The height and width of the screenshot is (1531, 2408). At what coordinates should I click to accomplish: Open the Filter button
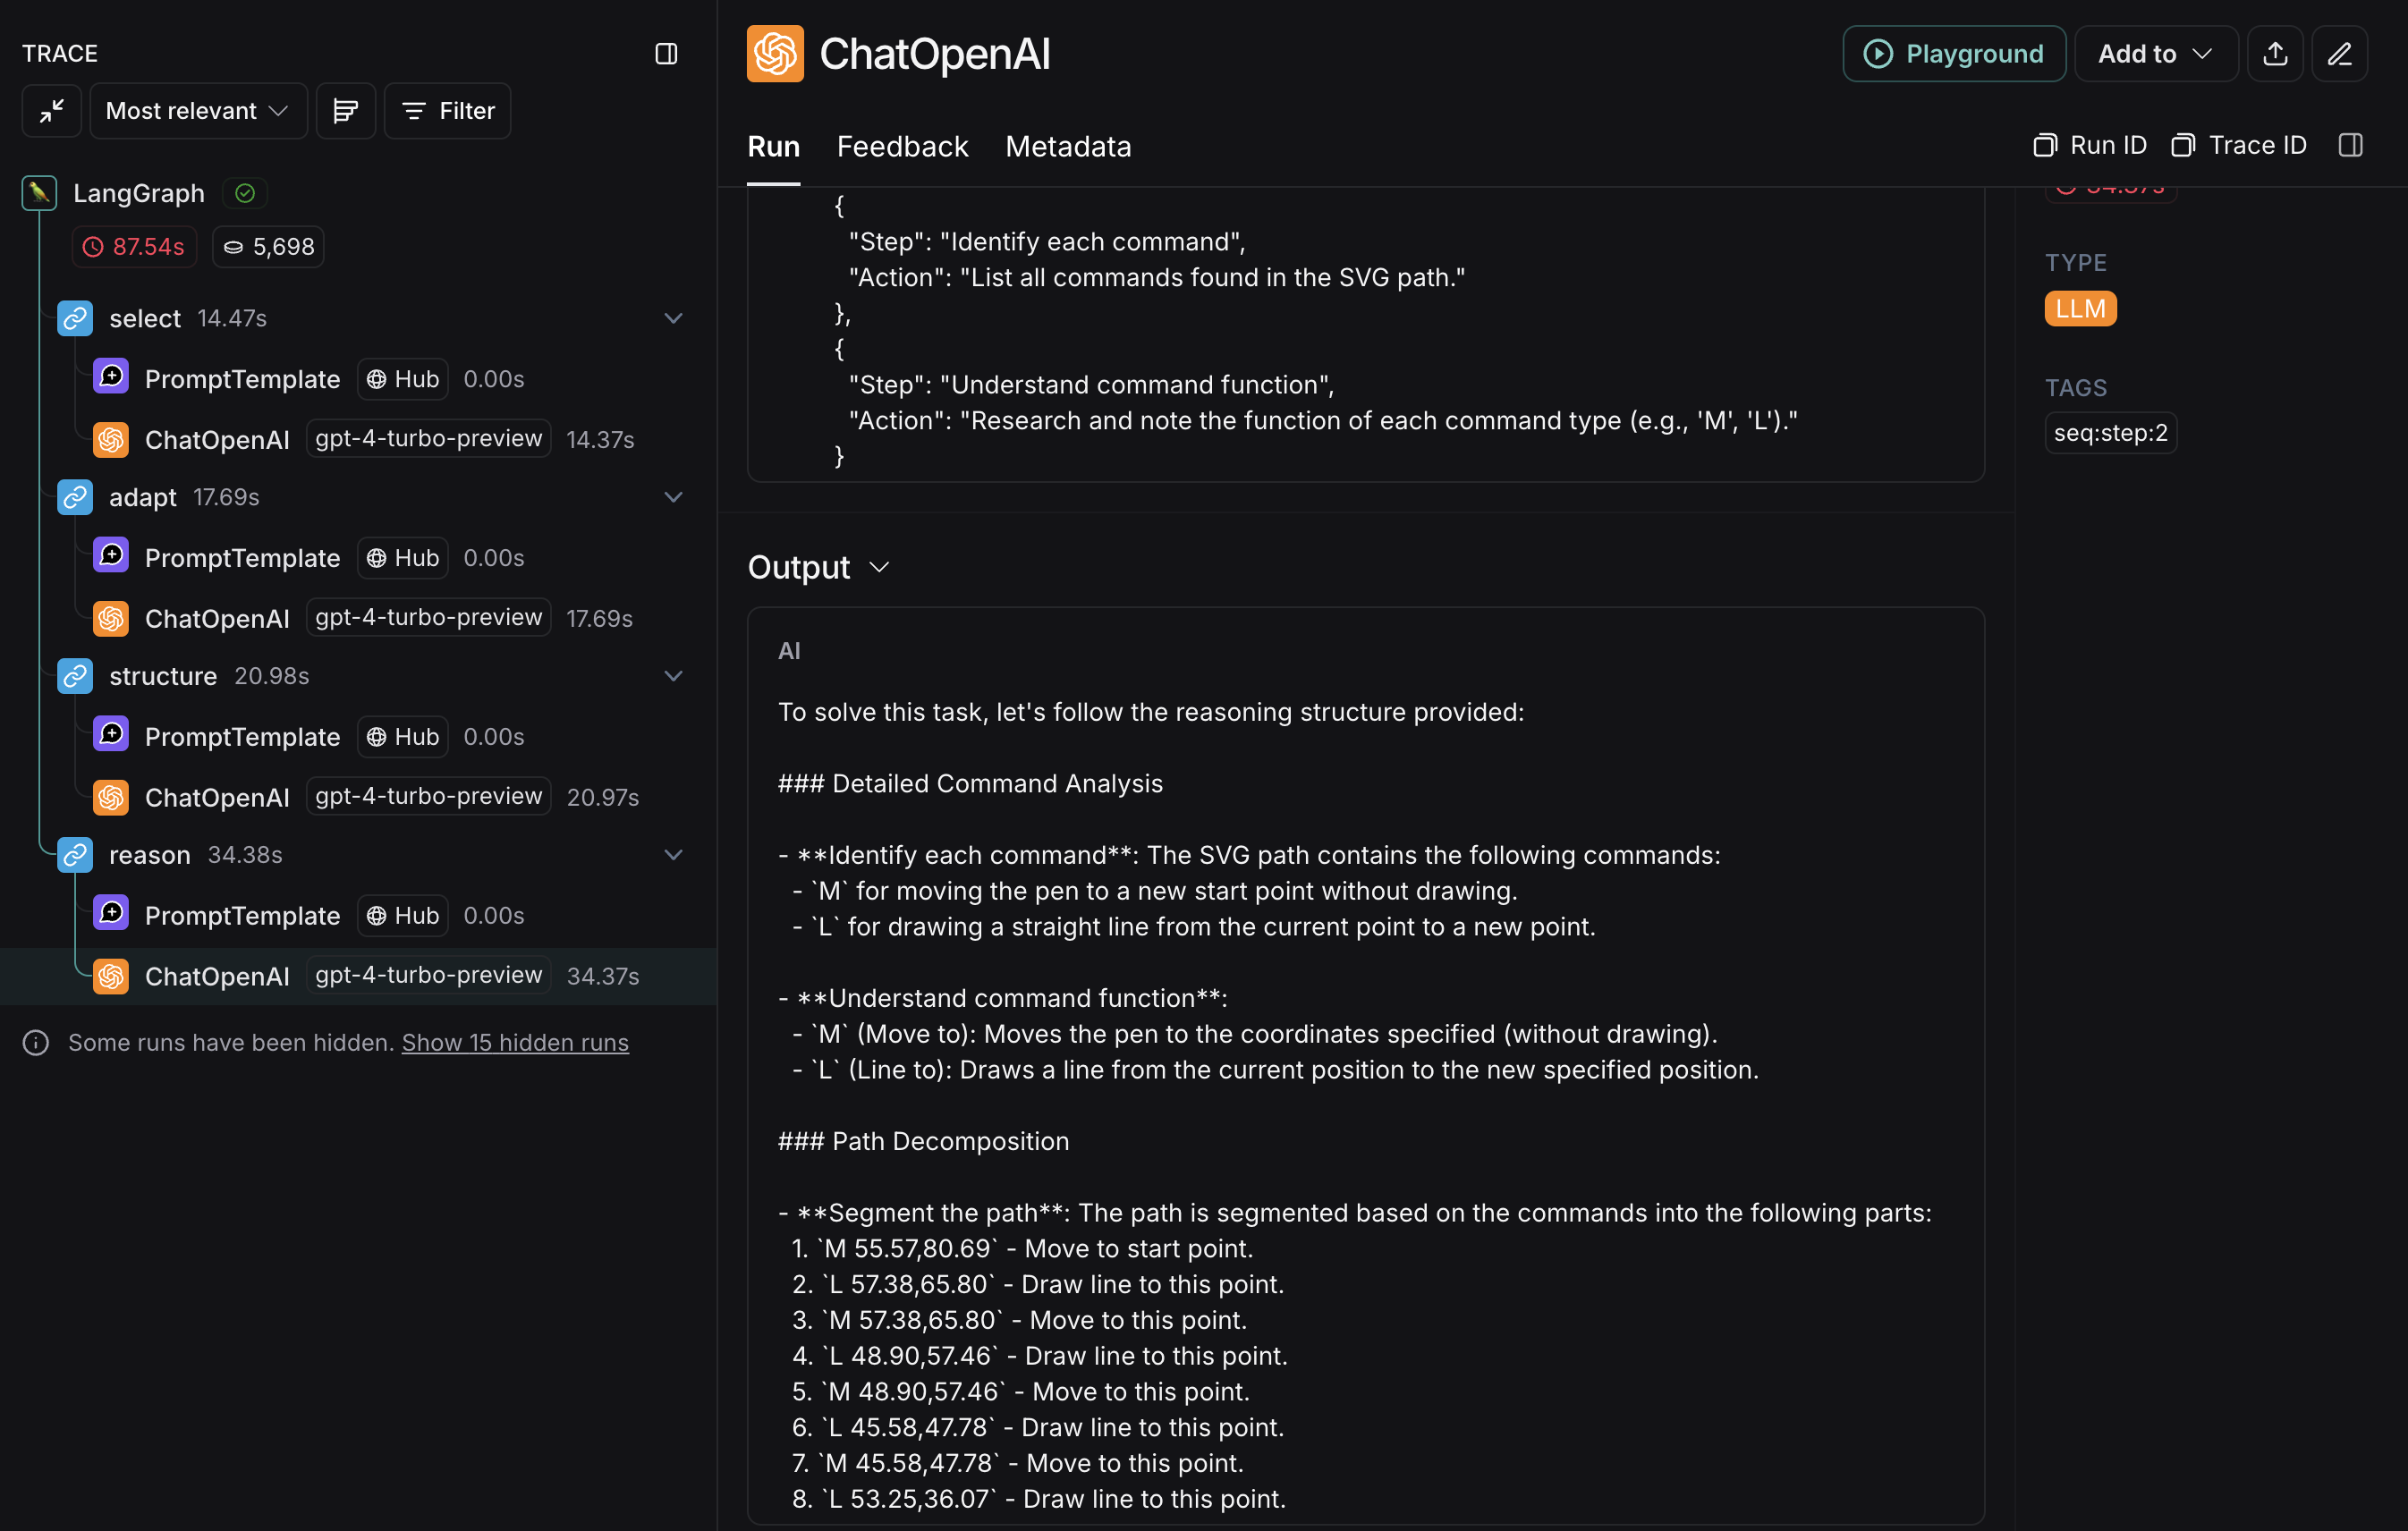[x=448, y=111]
